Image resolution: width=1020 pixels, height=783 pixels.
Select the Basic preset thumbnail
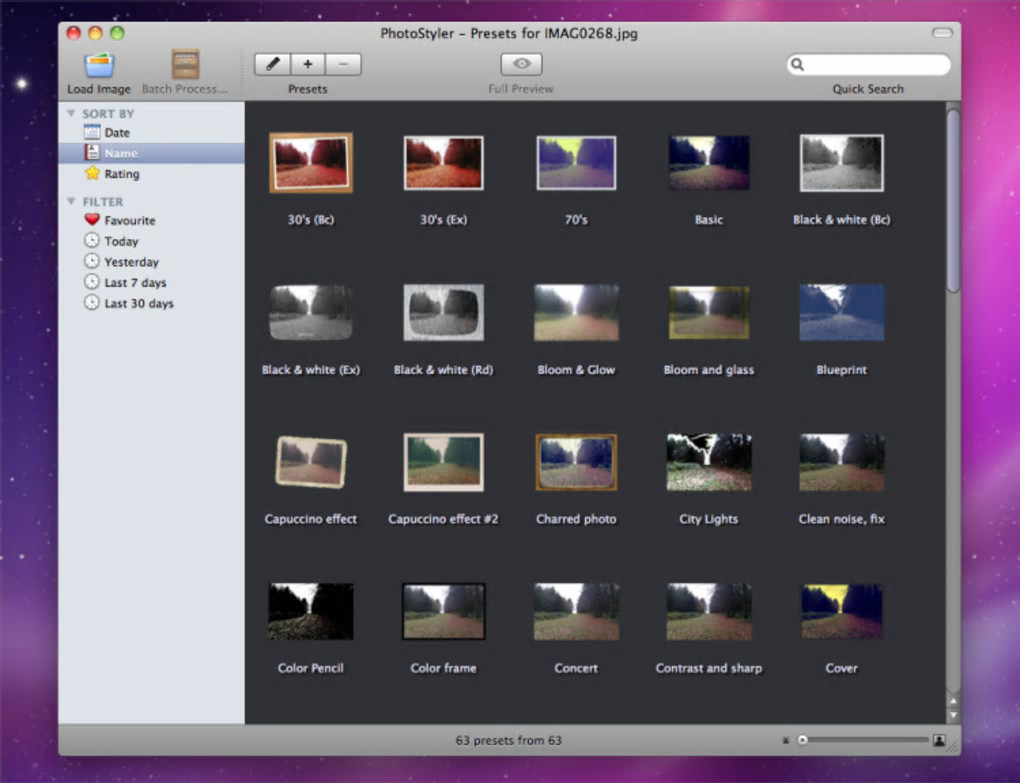point(709,163)
